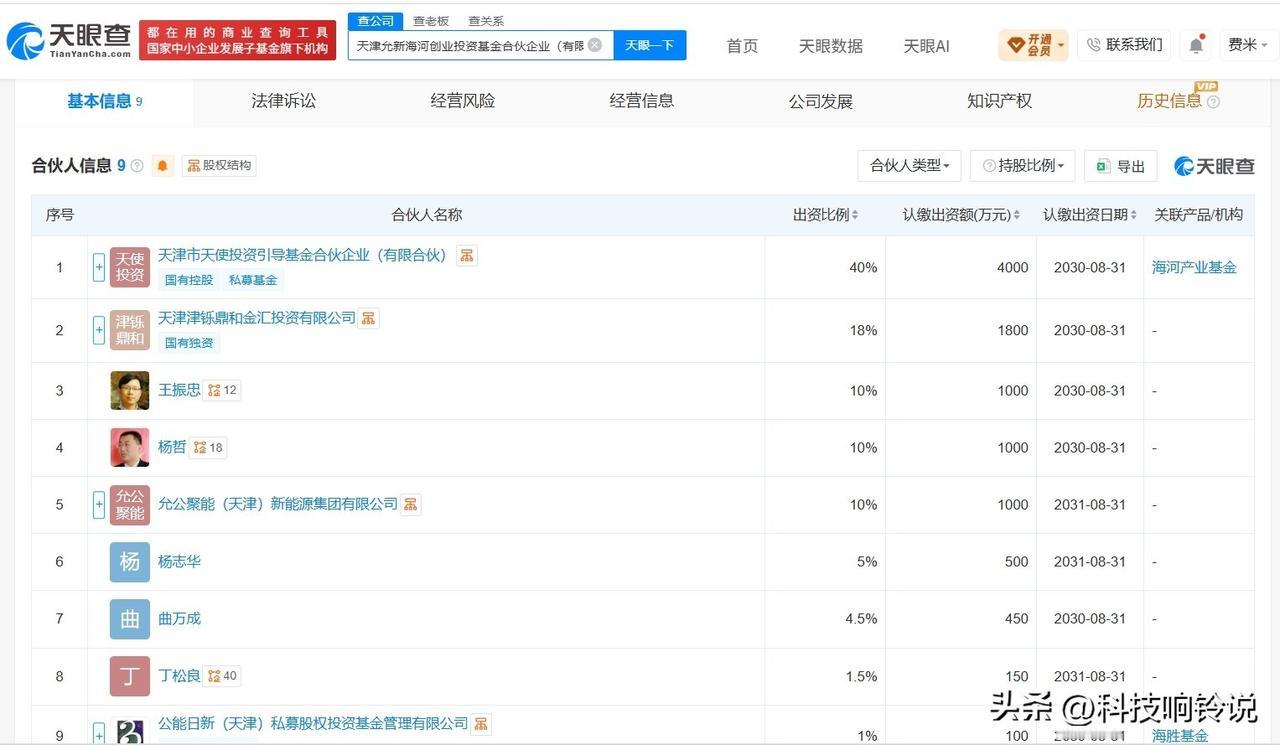Open the 杨志华 partner name link

(x=179, y=562)
